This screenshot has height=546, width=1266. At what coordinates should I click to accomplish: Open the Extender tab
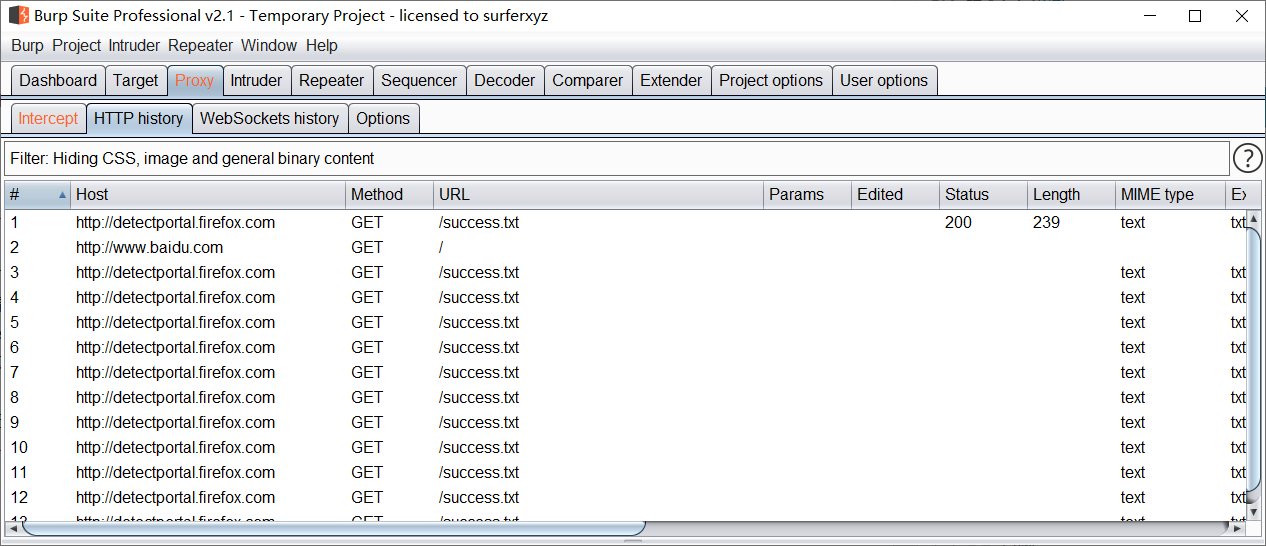[x=671, y=81]
